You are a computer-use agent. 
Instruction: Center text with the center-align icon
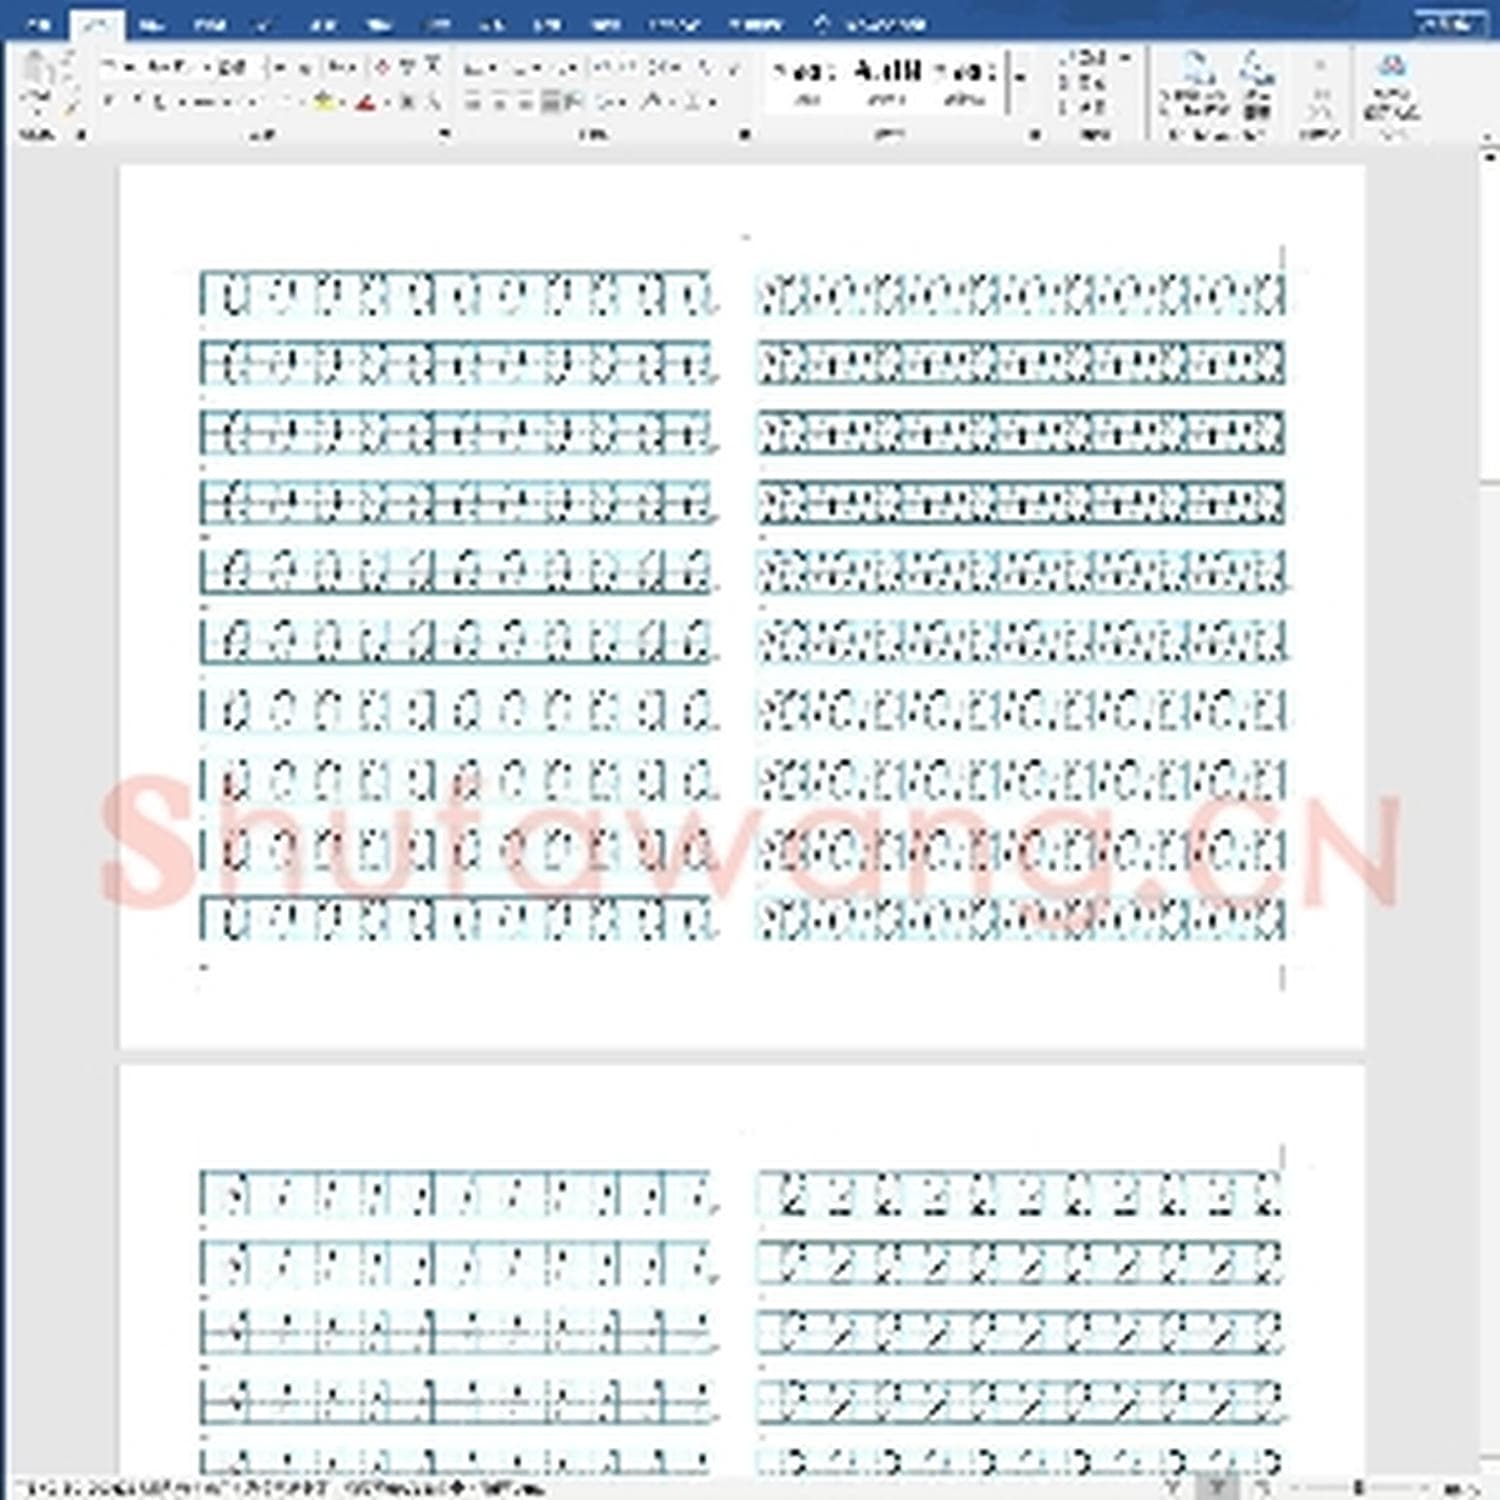pyautogui.click(x=499, y=101)
